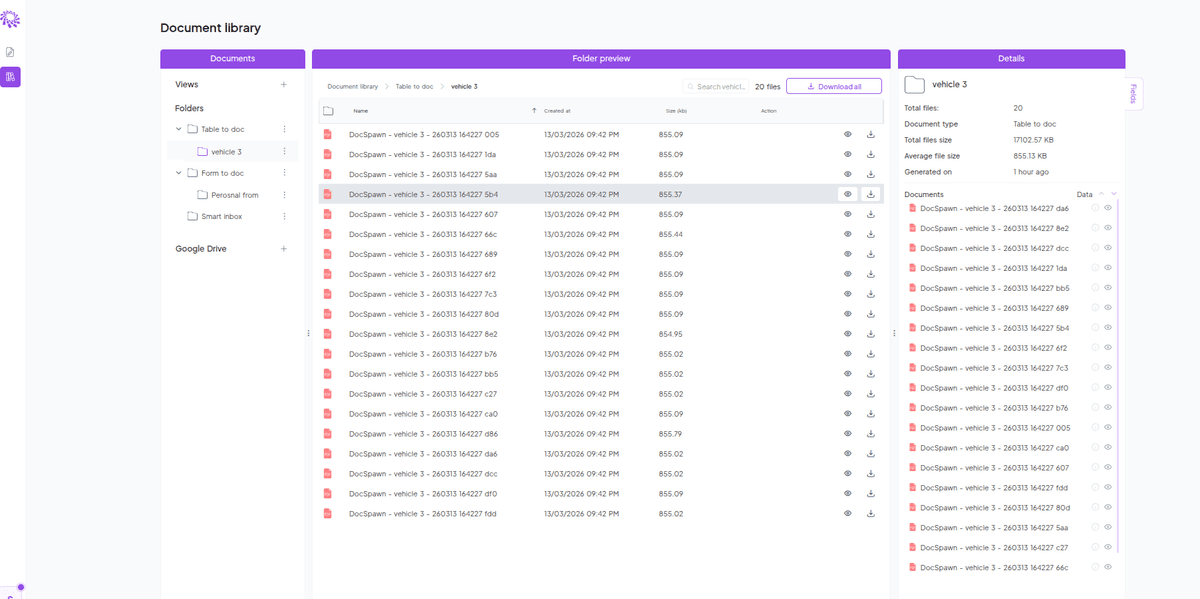Screen dimensions: 1200x599
Task: Open the vertical Fields tab on the right
Action: (1136, 92)
